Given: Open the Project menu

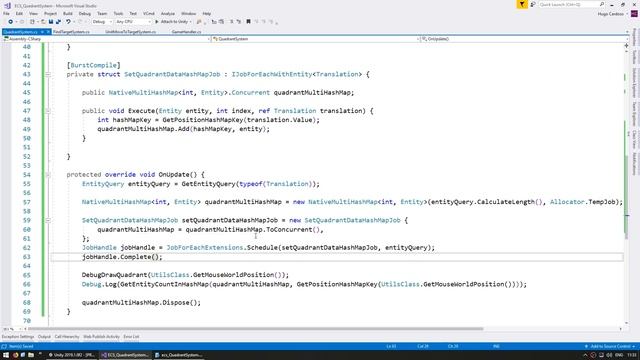Looking at the screenshot, I should (50, 13).
